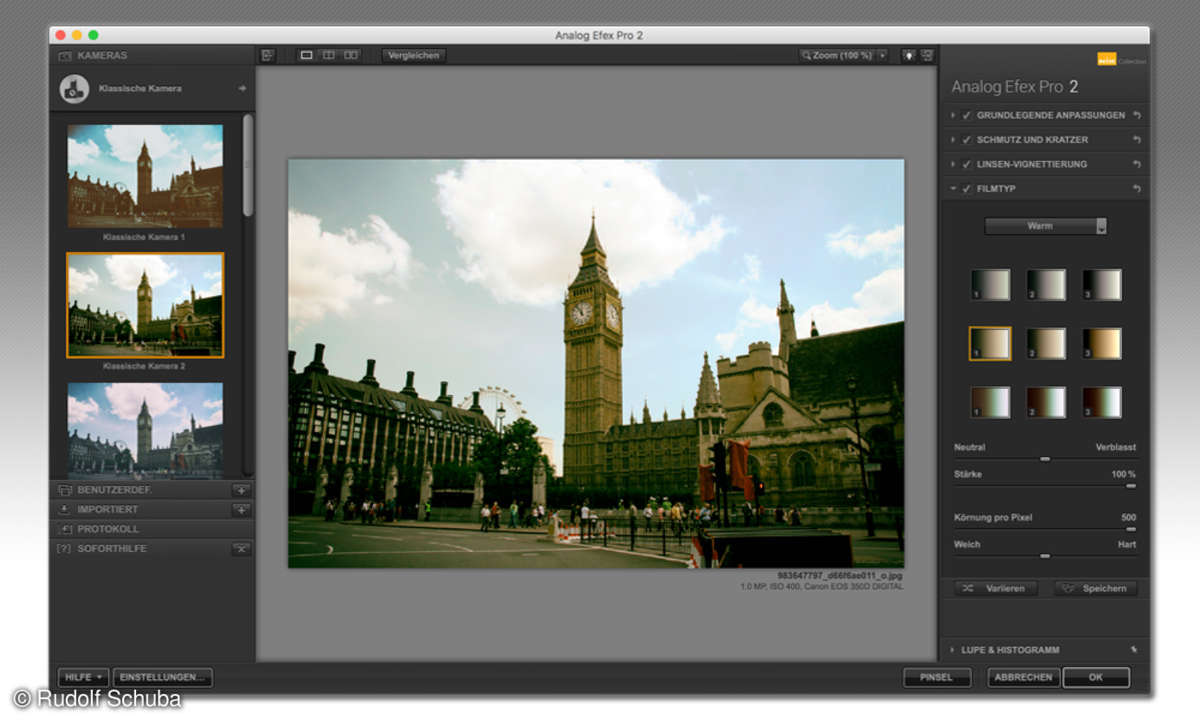Open the Kameras panel
The height and width of the screenshot is (720, 1200).
(152, 55)
